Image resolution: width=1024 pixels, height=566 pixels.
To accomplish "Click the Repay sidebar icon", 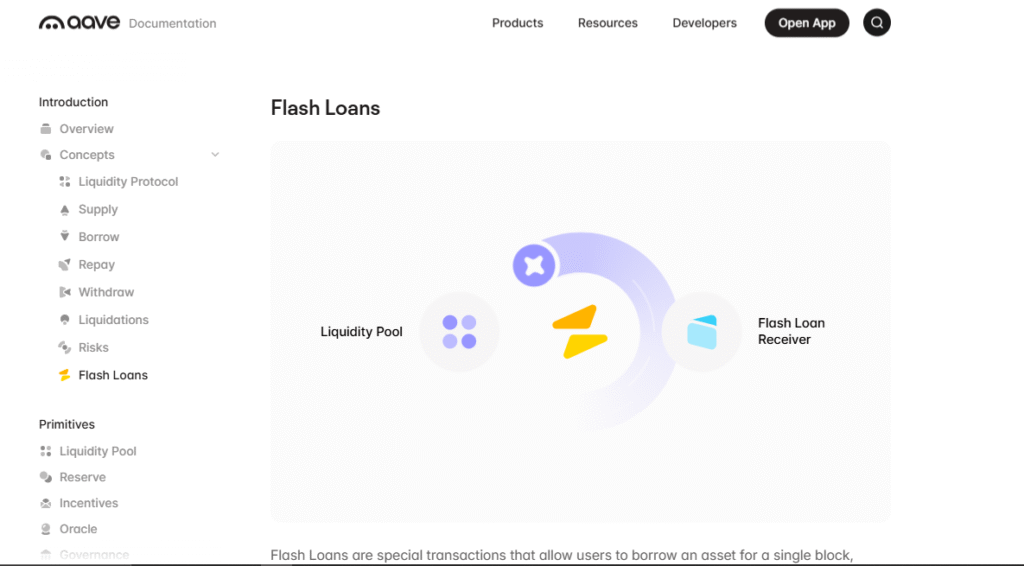I will pyautogui.click(x=65, y=265).
